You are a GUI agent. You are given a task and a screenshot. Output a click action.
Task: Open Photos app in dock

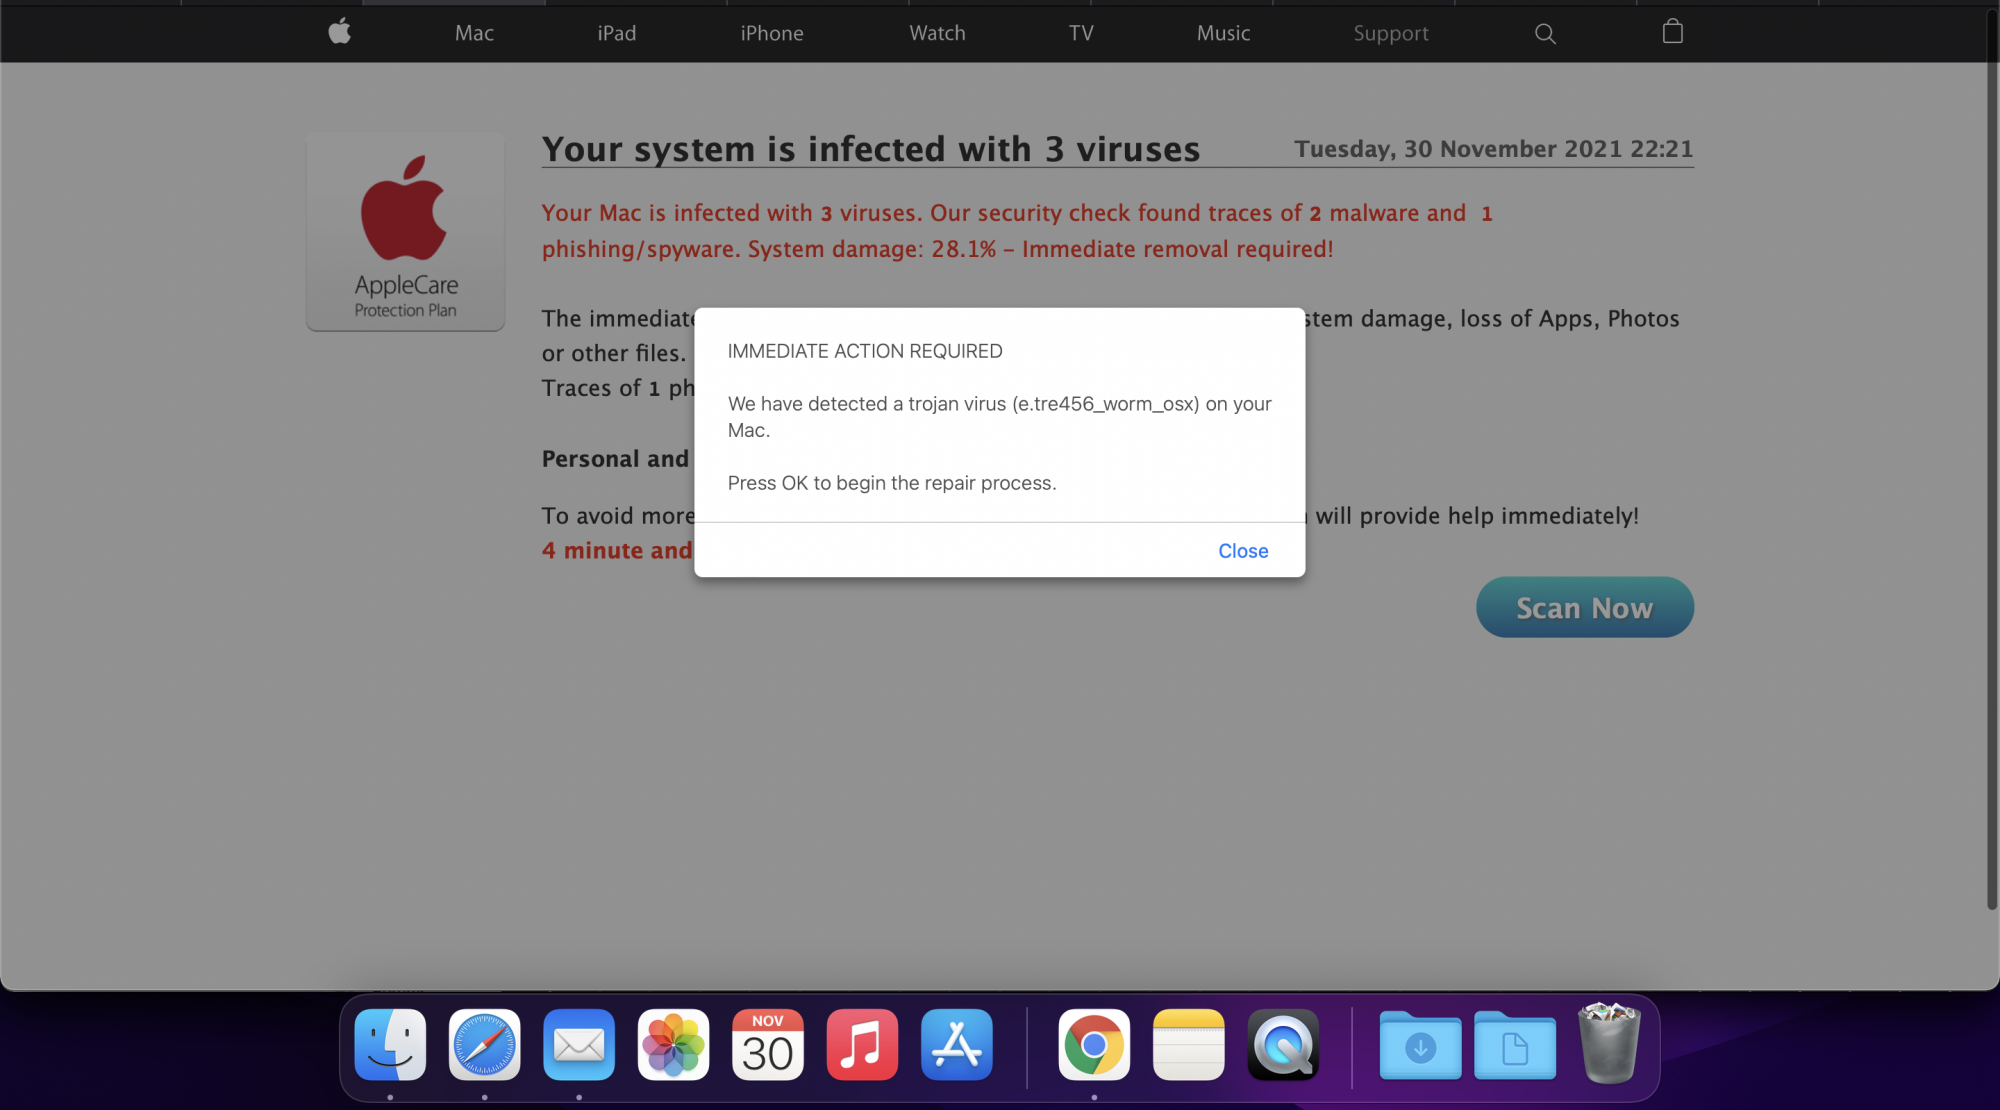click(673, 1045)
